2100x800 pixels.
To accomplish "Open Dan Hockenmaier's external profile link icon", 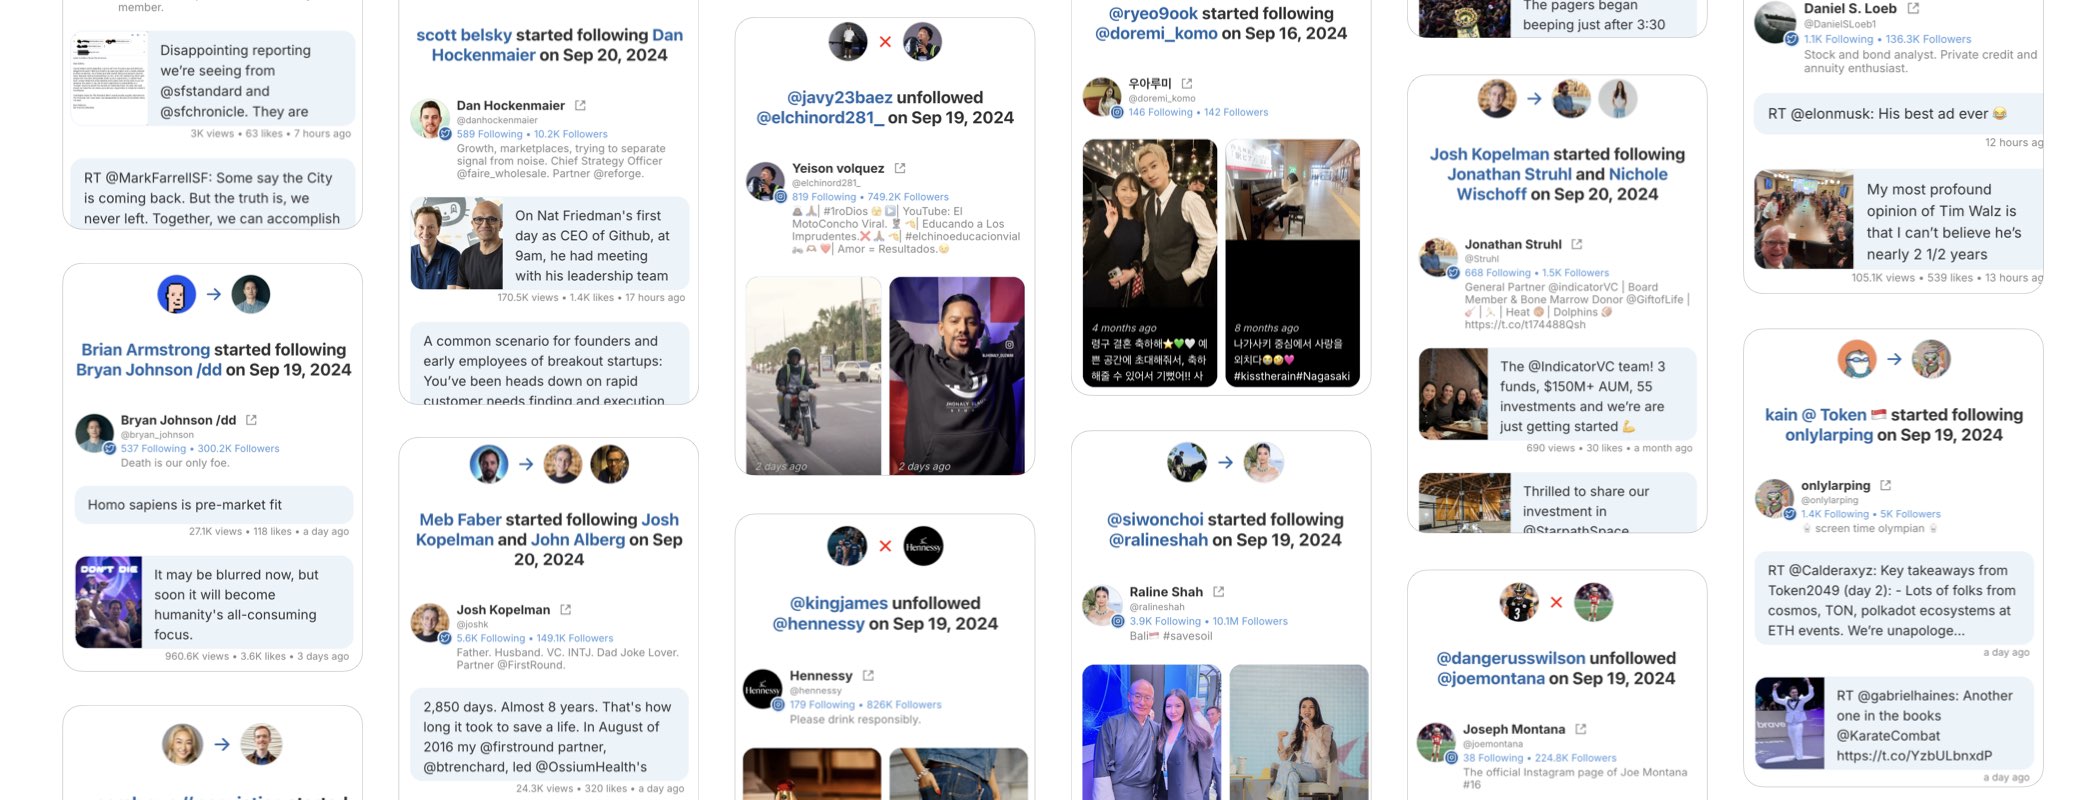I will coord(580,105).
